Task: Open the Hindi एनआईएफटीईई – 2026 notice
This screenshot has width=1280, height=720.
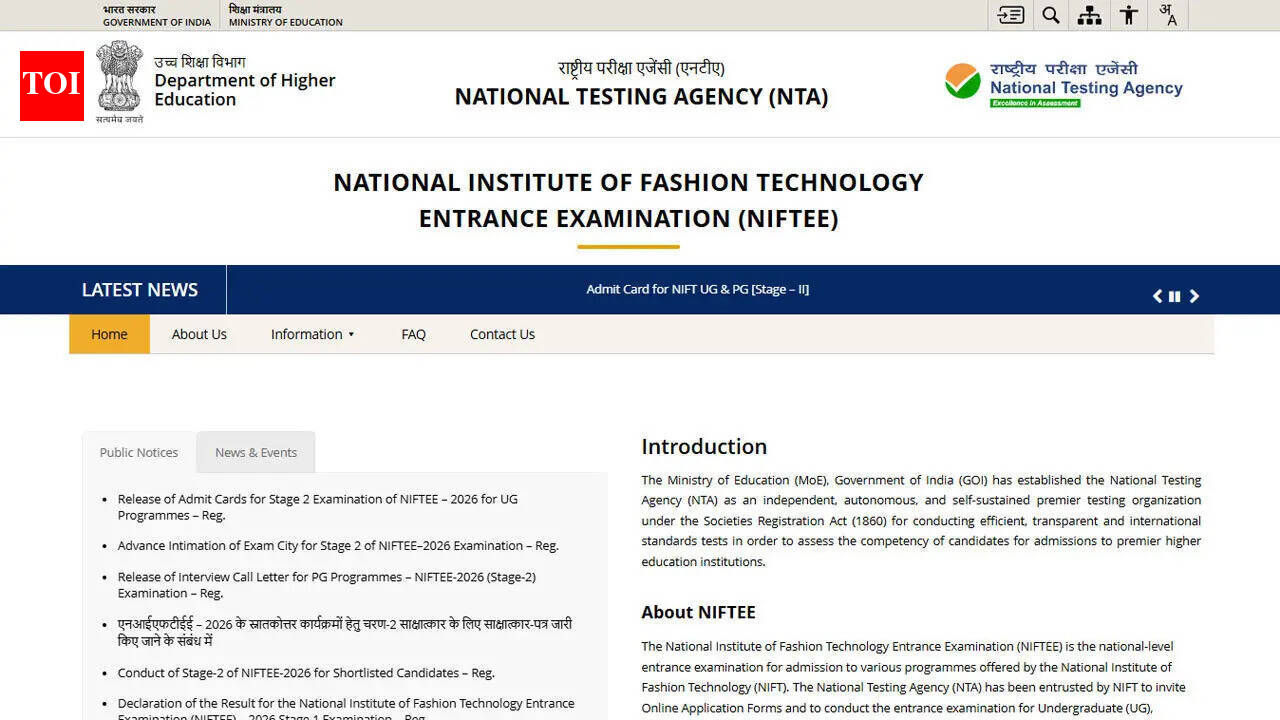Action: (x=345, y=632)
